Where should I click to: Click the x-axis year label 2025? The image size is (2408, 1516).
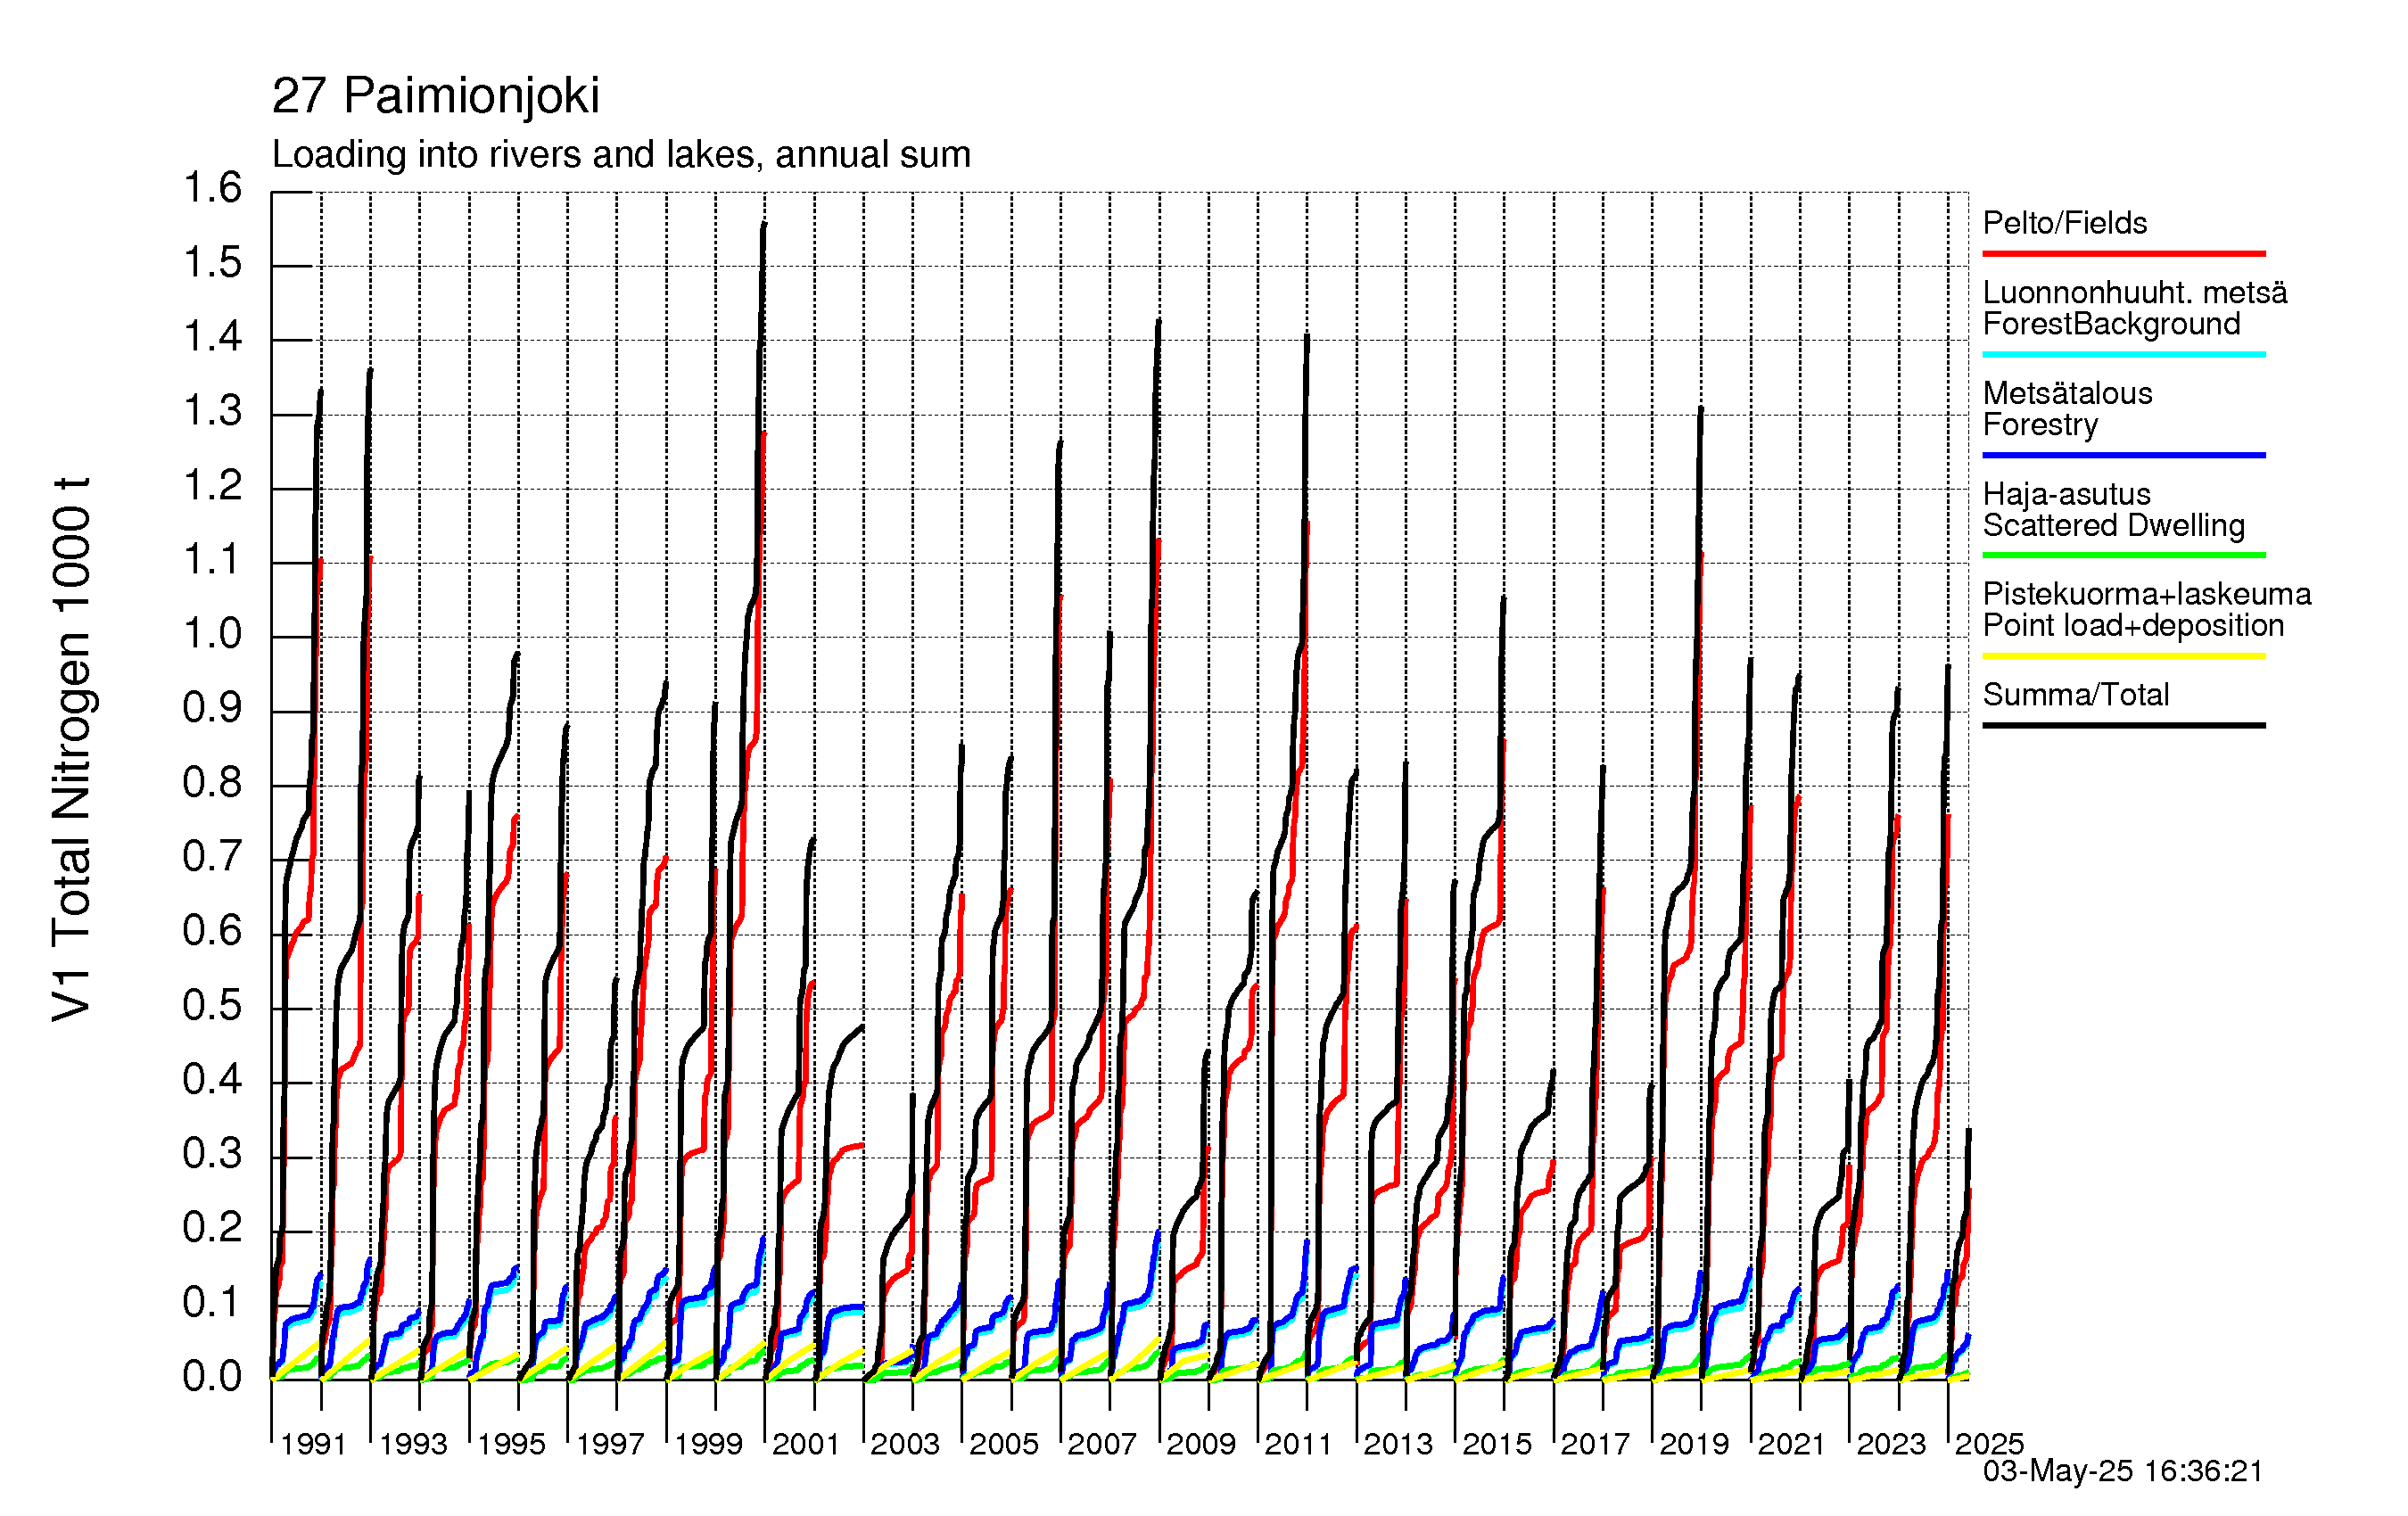click(x=1990, y=1444)
